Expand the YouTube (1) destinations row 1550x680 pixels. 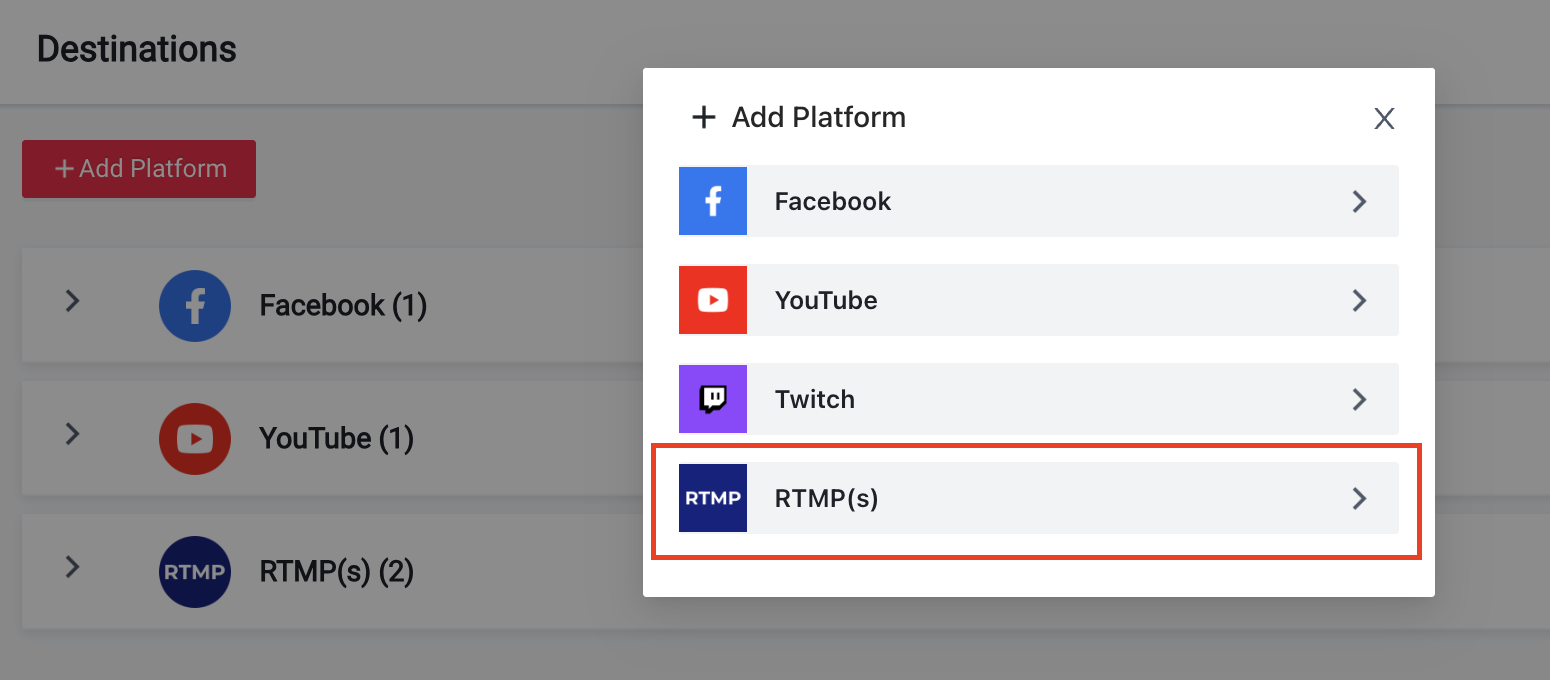pyautogui.click(x=72, y=433)
